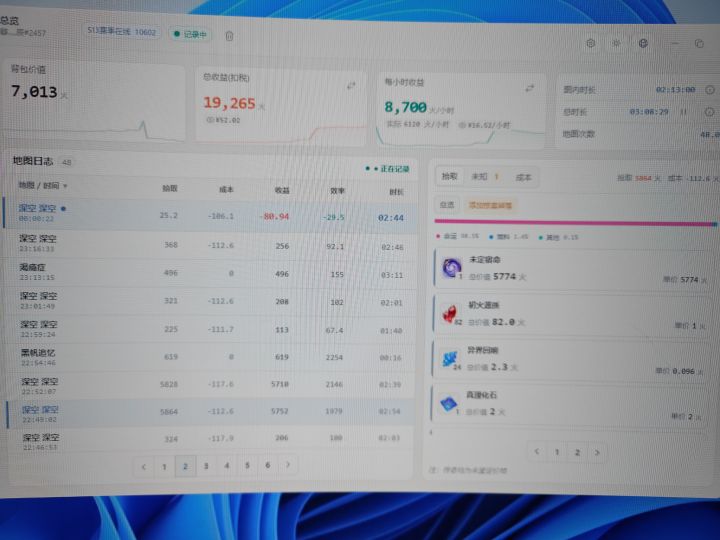The image size is (720, 540).
Task: Switch to the 成本 tab
Action: pyautogui.click(x=523, y=177)
